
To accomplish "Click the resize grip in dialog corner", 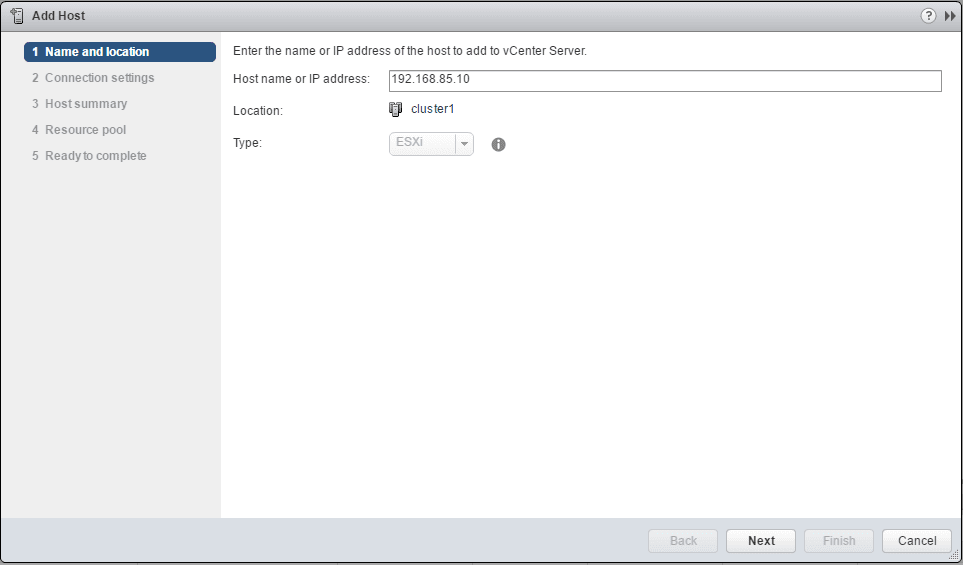I will 953,555.
